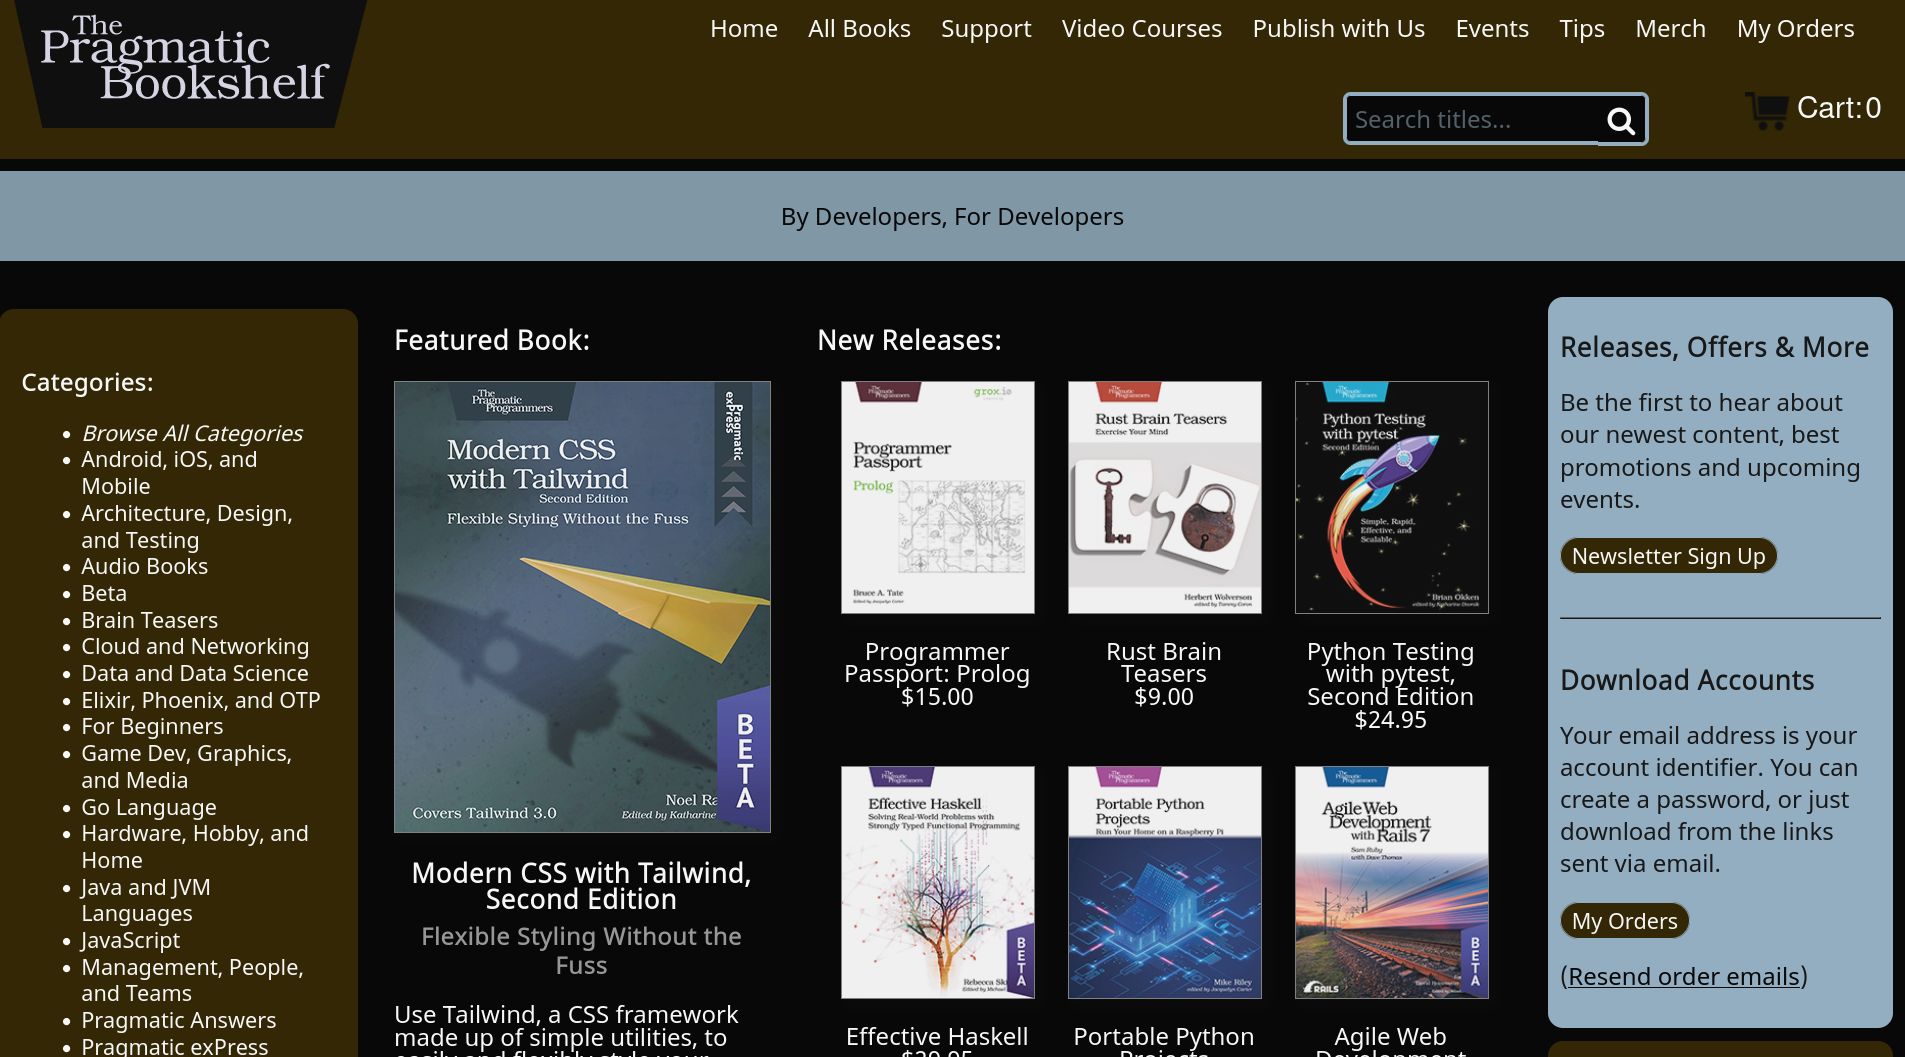1905x1057 pixels.
Task: Open Elixir, Phoenix, and OTP category
Action: 201,700
